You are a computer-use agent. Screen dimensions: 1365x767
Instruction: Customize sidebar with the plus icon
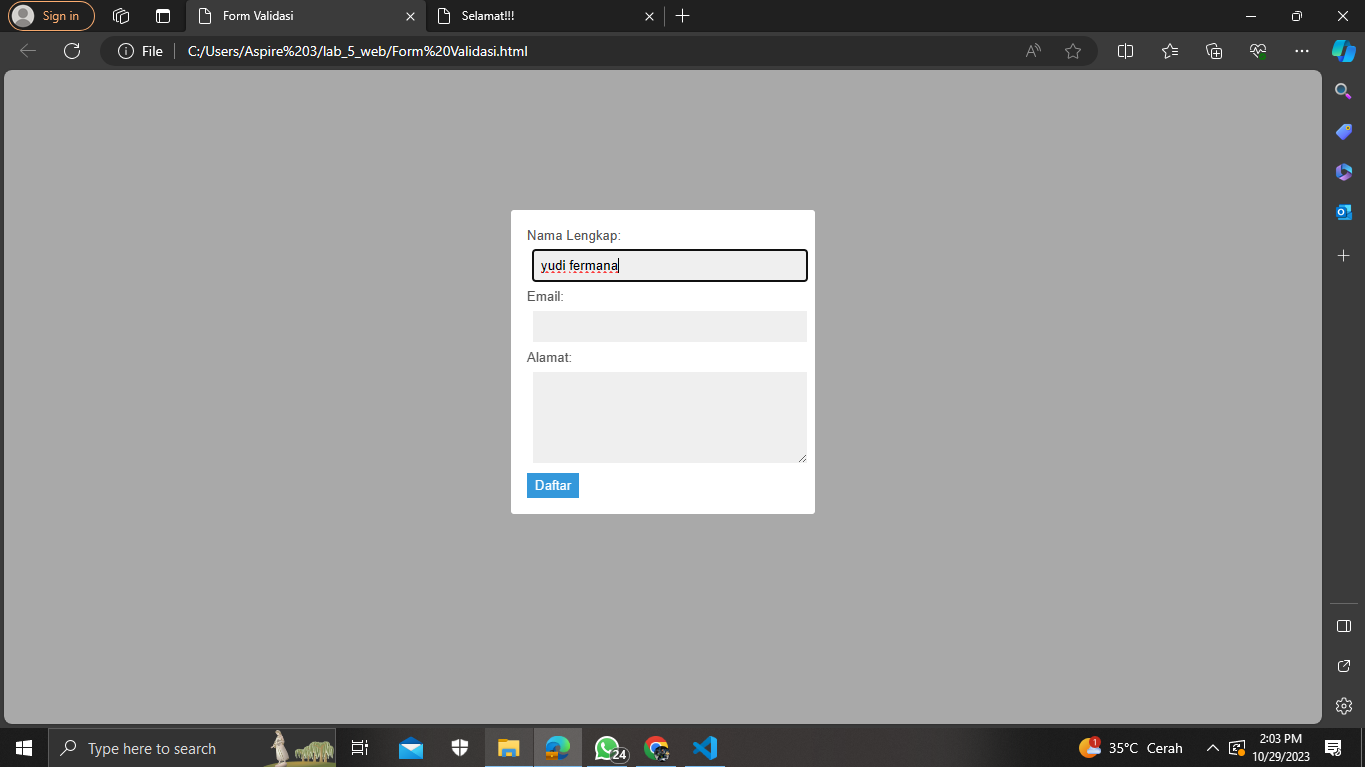[x=1343, y=255]
